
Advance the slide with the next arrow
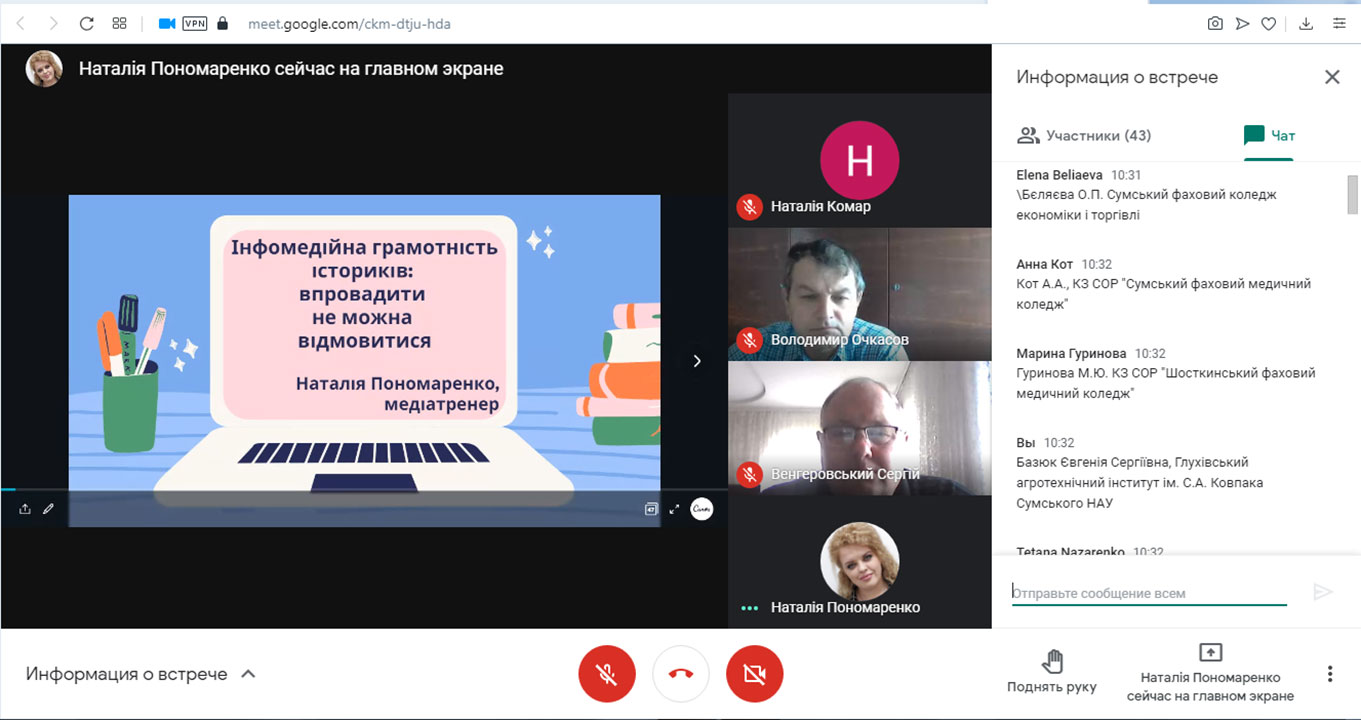(x=697, y=361)
